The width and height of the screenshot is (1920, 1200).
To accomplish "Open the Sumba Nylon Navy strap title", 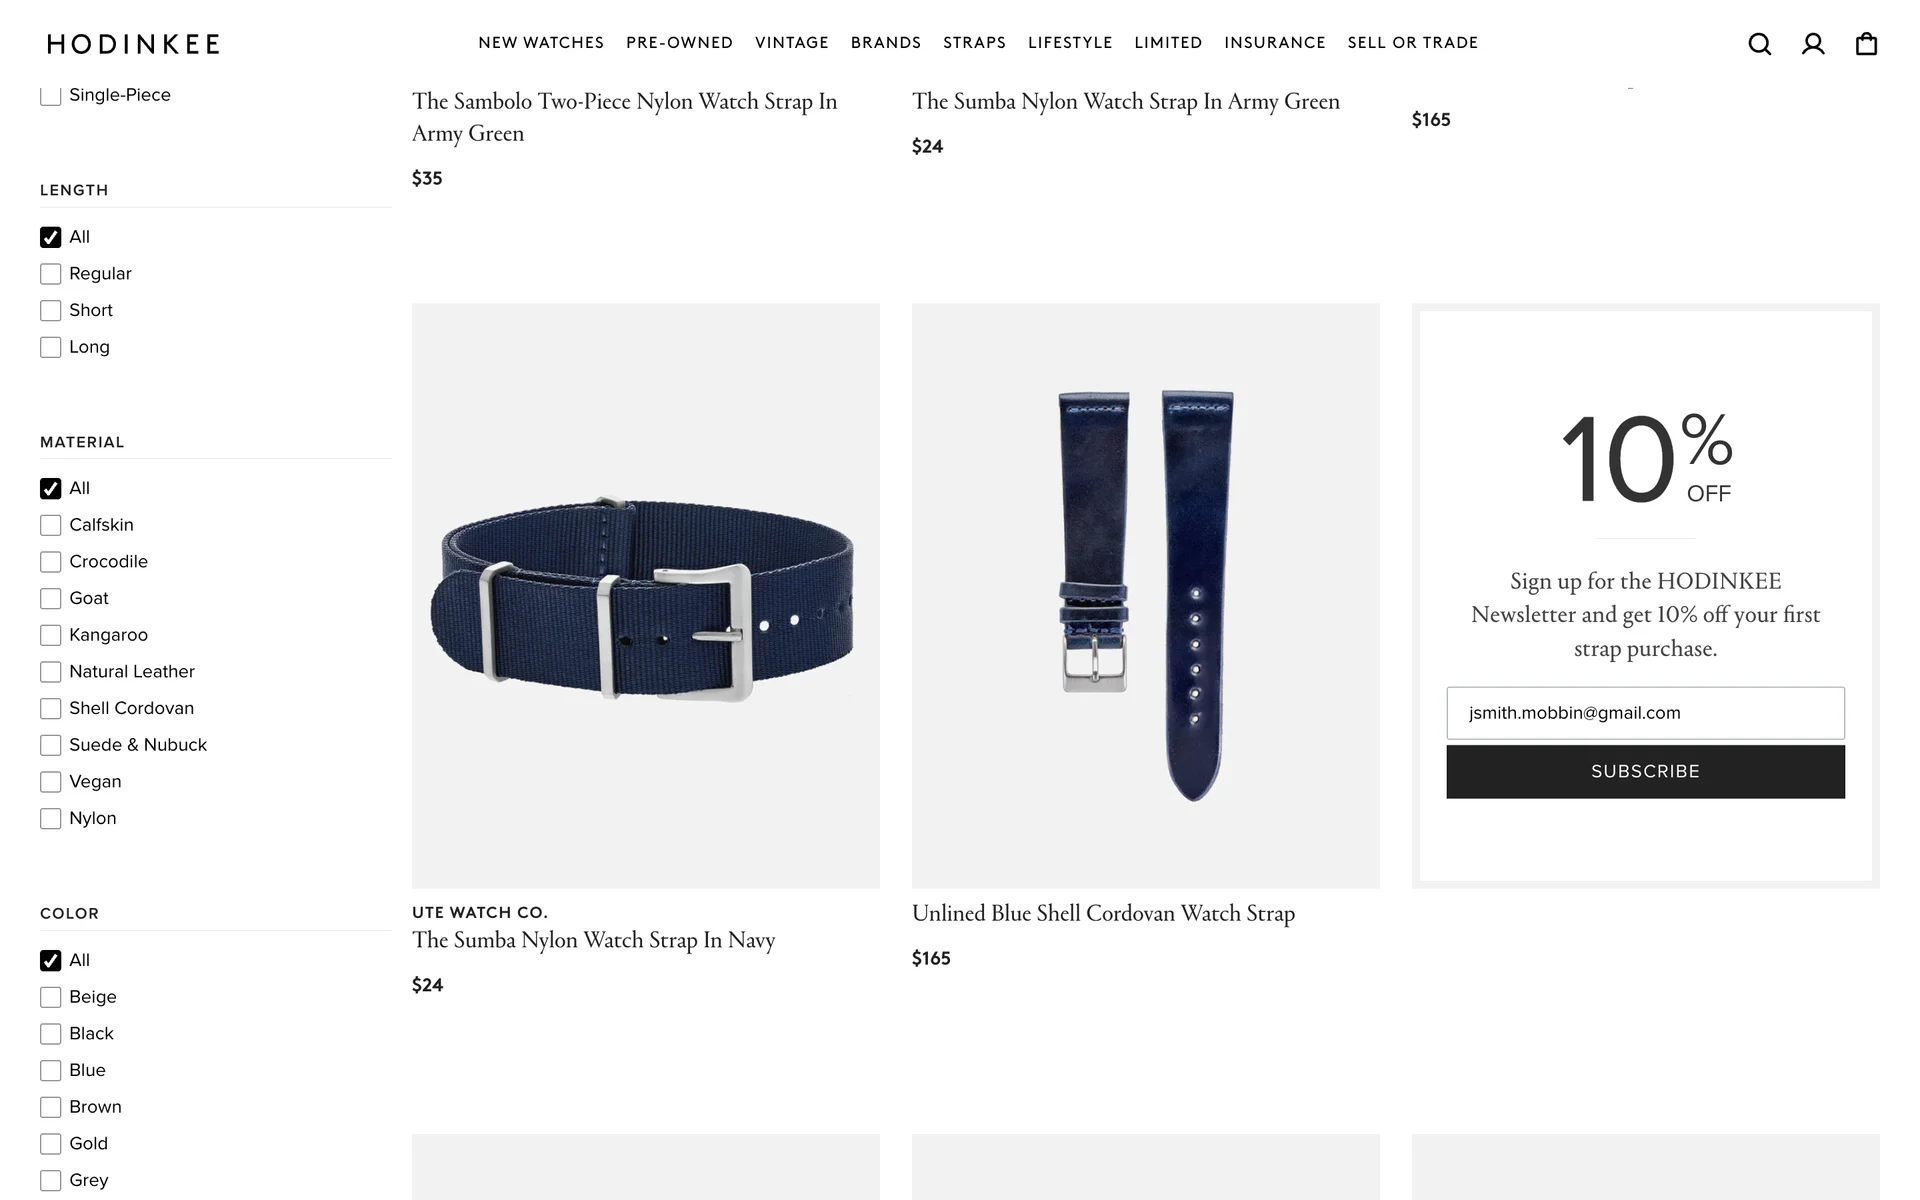I will click(x=593, y=940).
